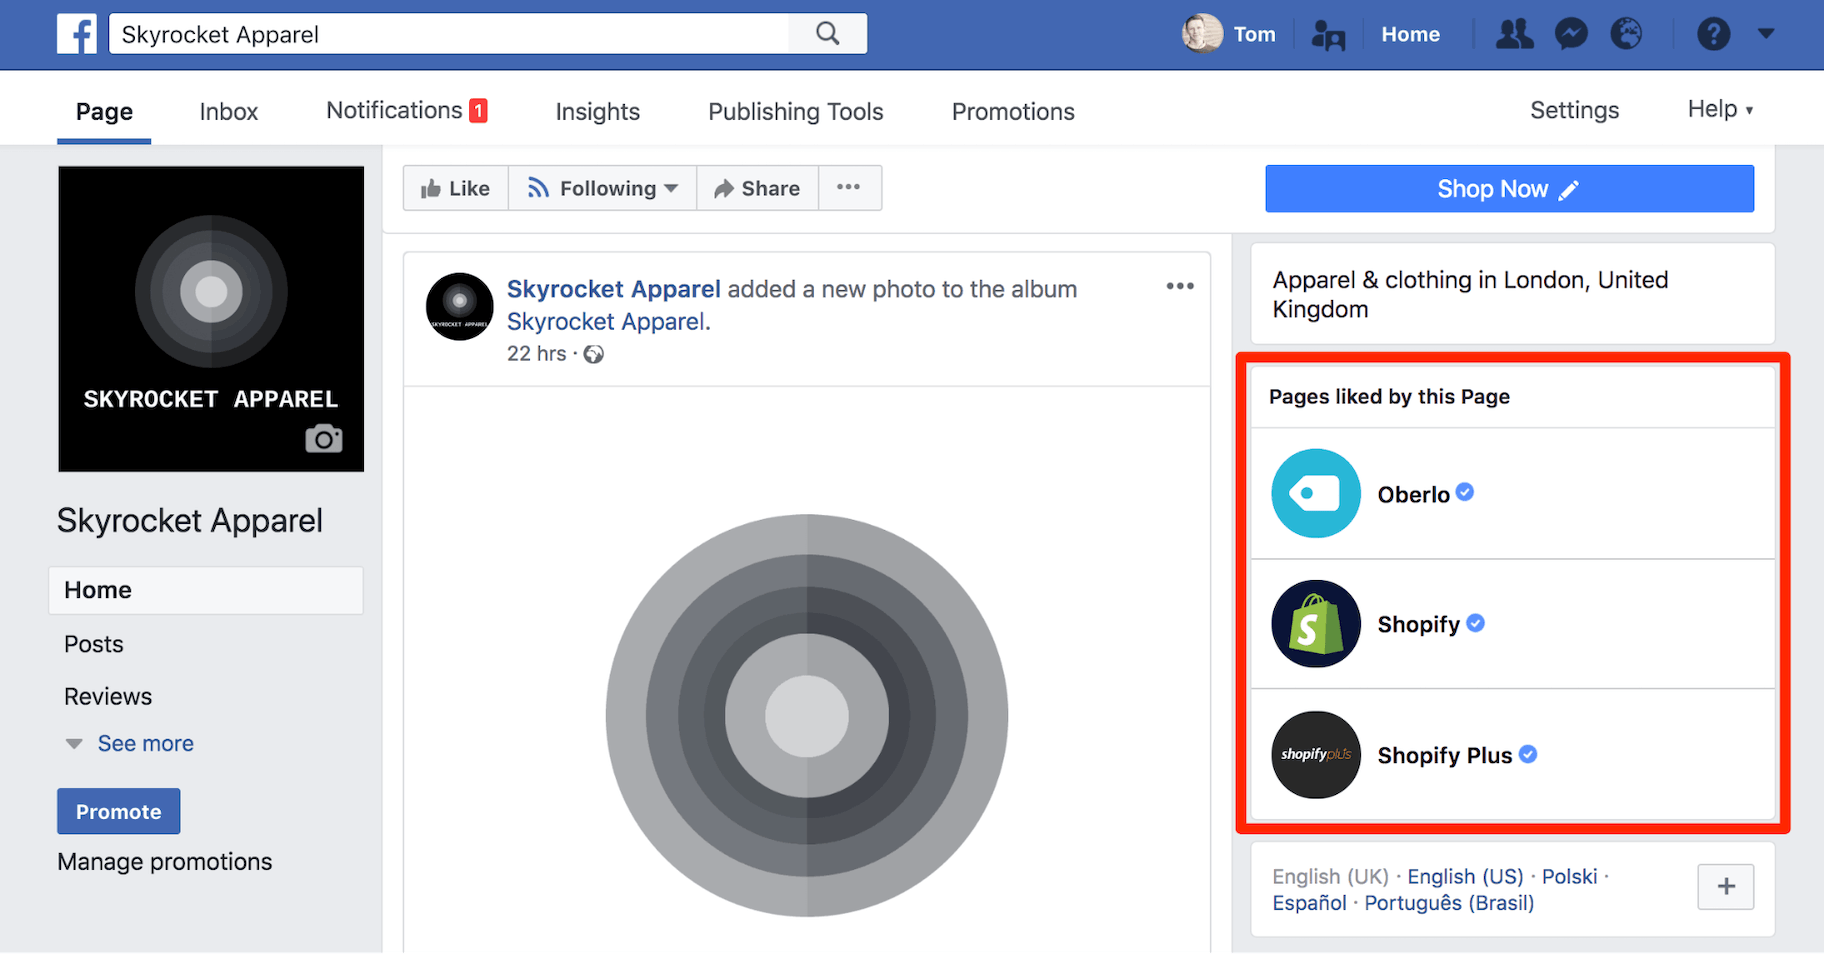Toggle Like on the page
1824x954 pixels.
point(456,188)
